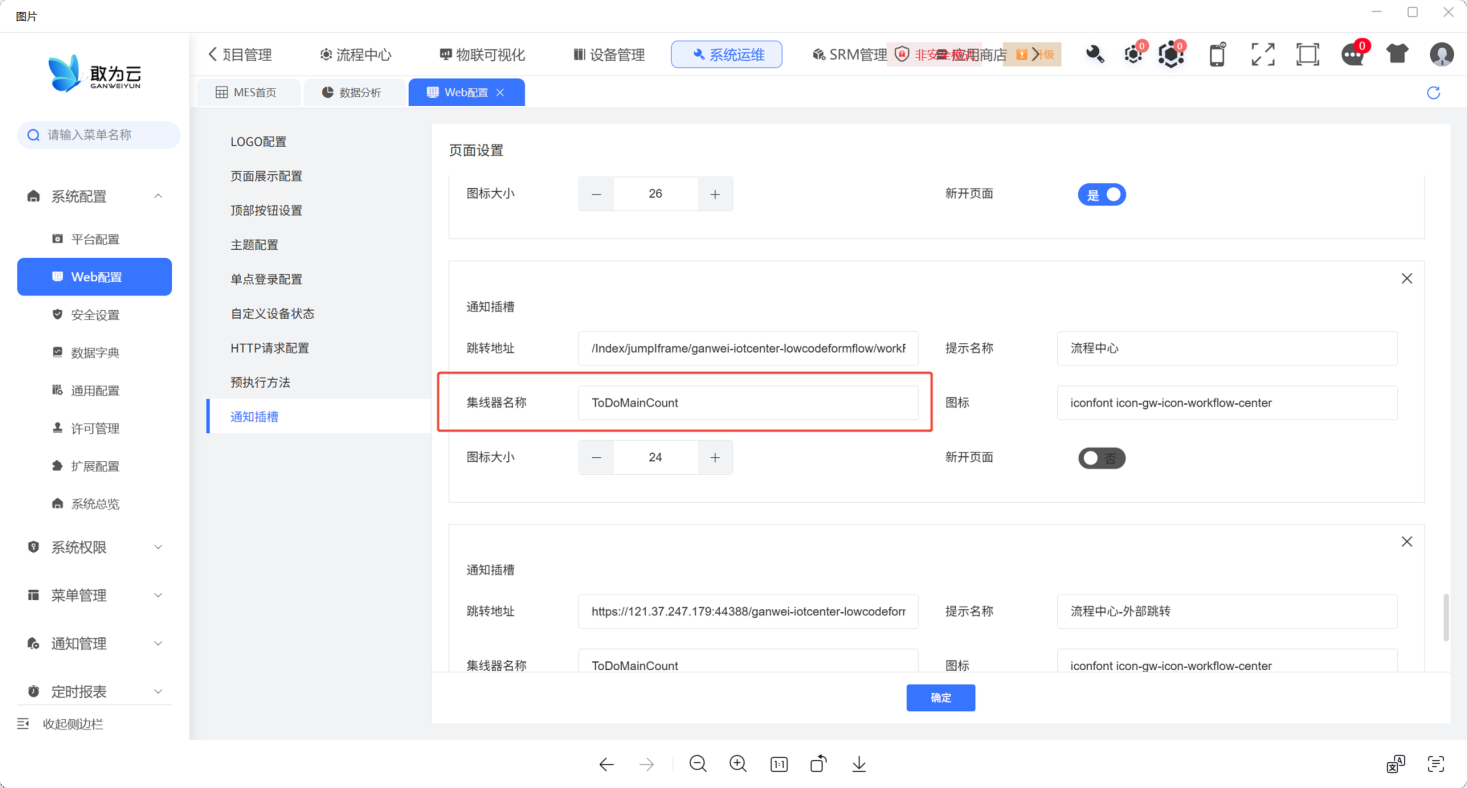Image resolution: width=1467 pixels, height=788 pixels.
Task: Open the hexagon badge icon beside the wrench
Action: click(1134, 54)
